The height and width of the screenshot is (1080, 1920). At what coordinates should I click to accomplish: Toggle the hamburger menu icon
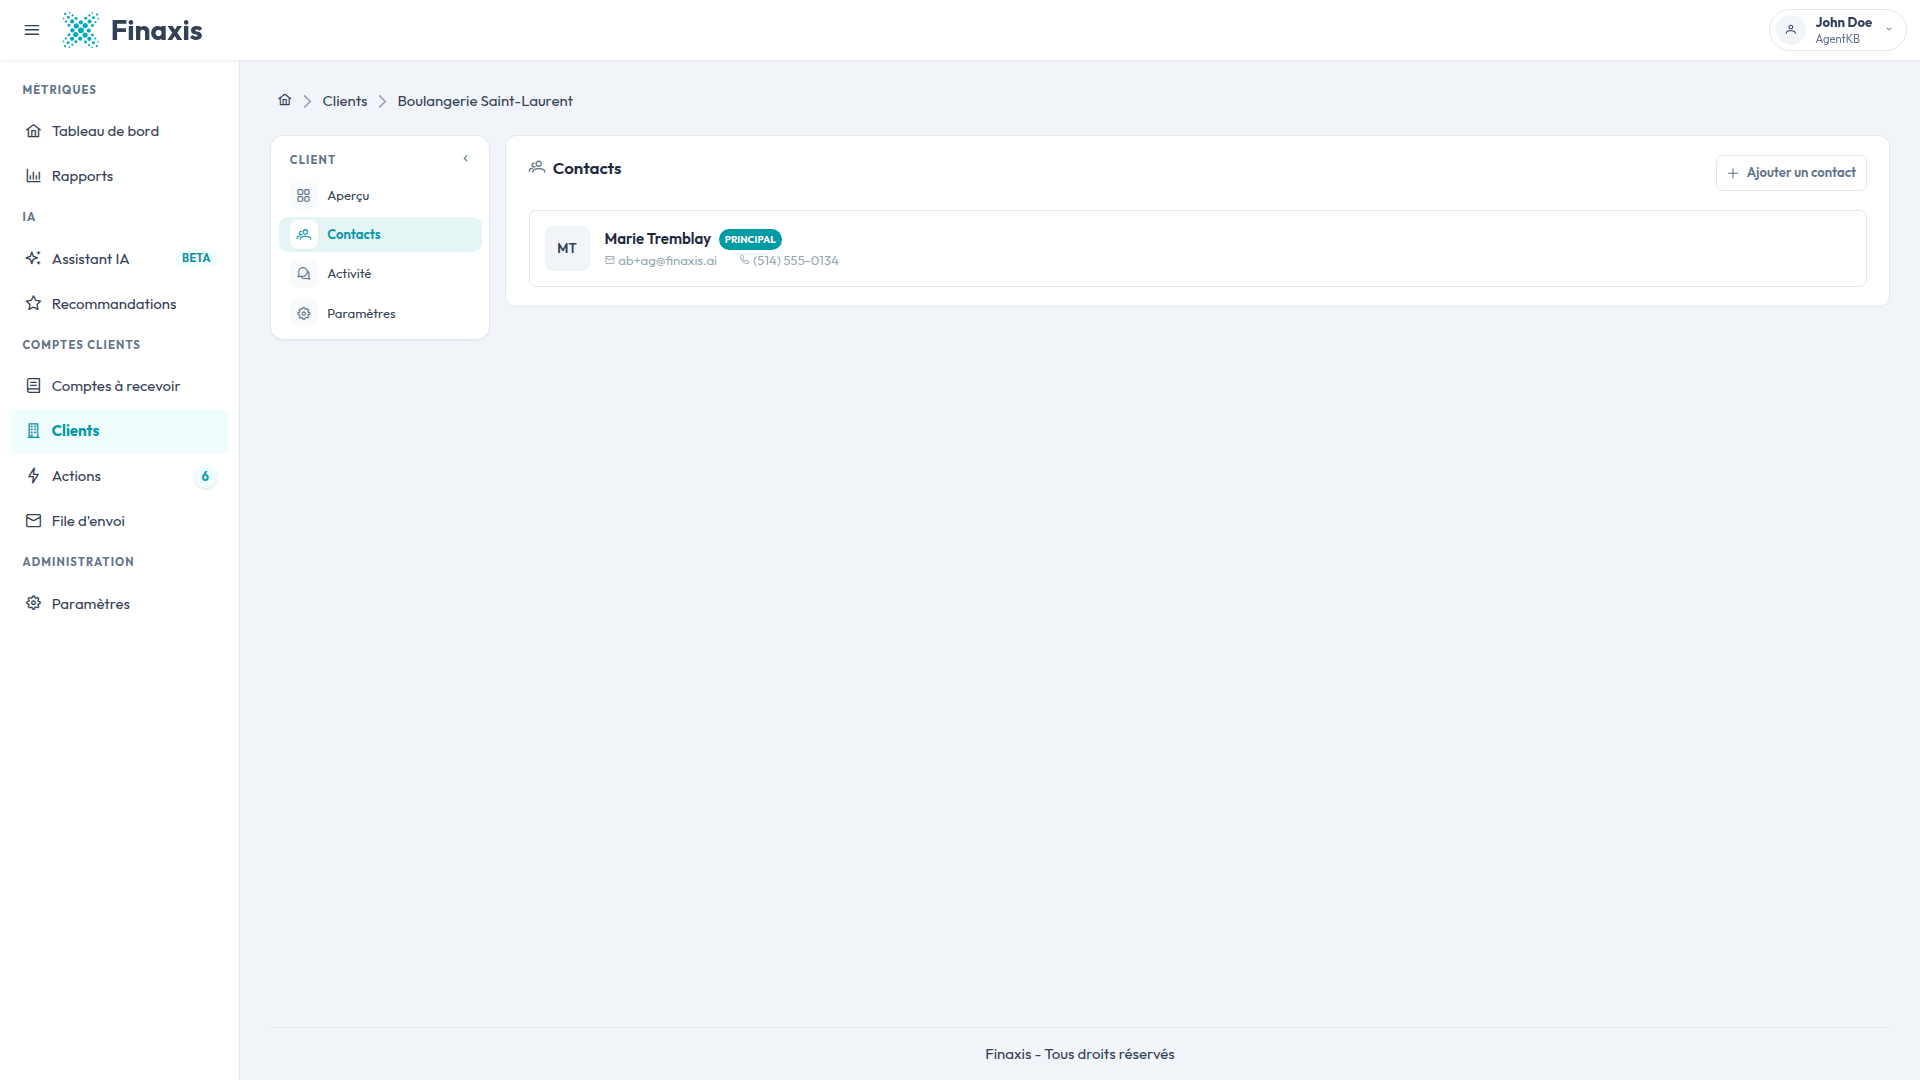point(32,30)
